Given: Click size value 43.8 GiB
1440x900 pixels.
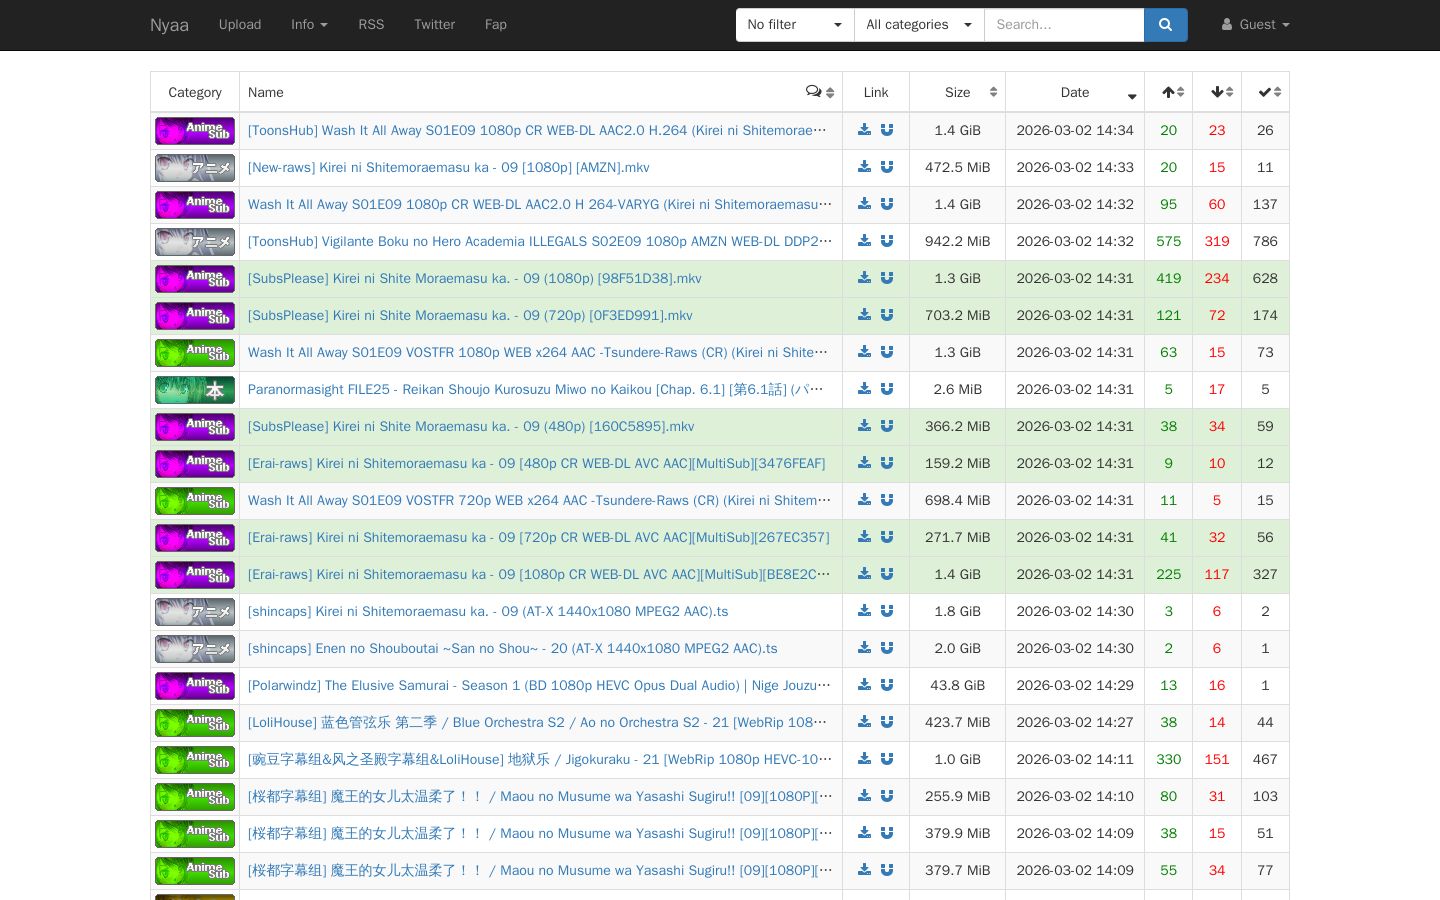Looking at the screenshot, I should click(x=957, y=685).
